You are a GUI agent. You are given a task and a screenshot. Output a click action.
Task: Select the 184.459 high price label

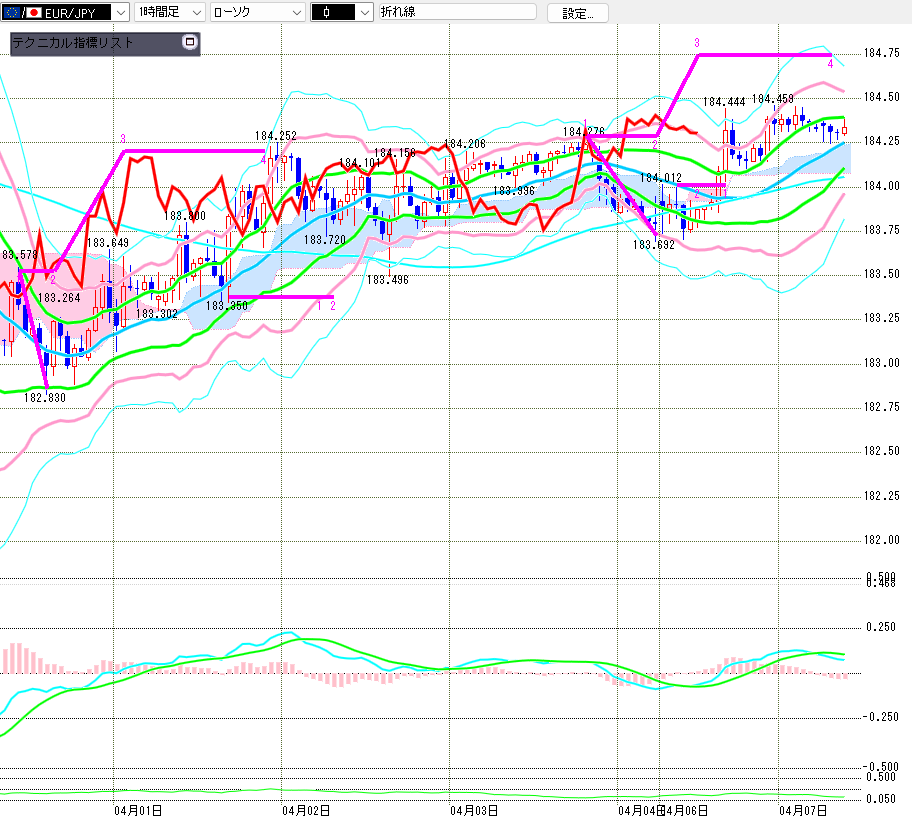(773, 99)
